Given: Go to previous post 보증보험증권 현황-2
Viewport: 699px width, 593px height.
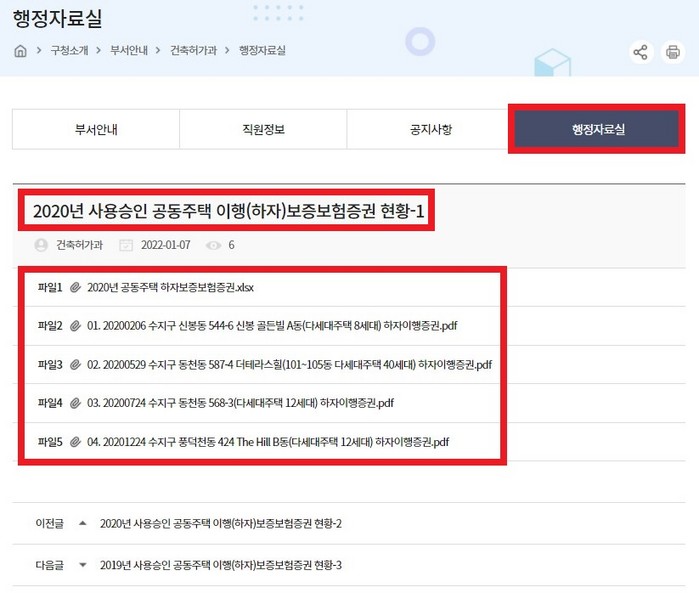Looking at the screenshot, I should [x=221, y=523].
